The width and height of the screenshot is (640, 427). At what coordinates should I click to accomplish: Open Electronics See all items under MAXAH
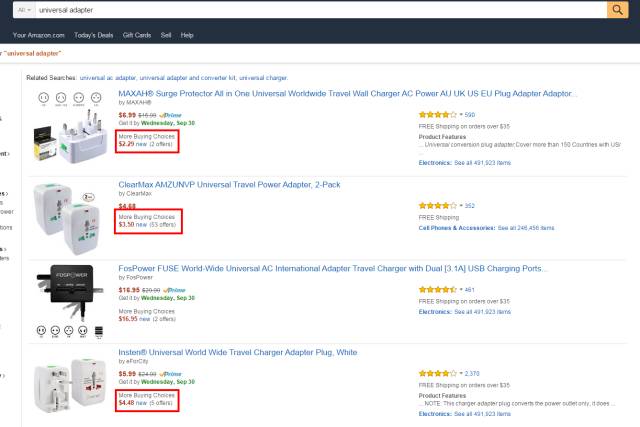[x=464, y=163]
